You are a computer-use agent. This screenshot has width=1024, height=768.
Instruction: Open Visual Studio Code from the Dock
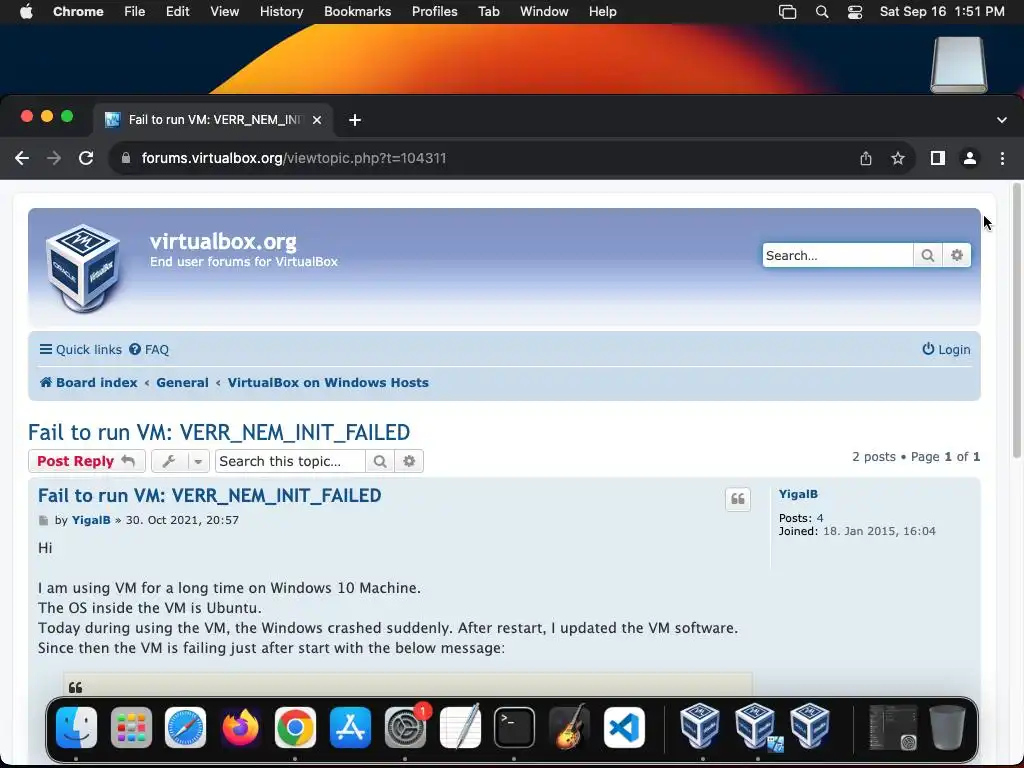tap(624, 728)
